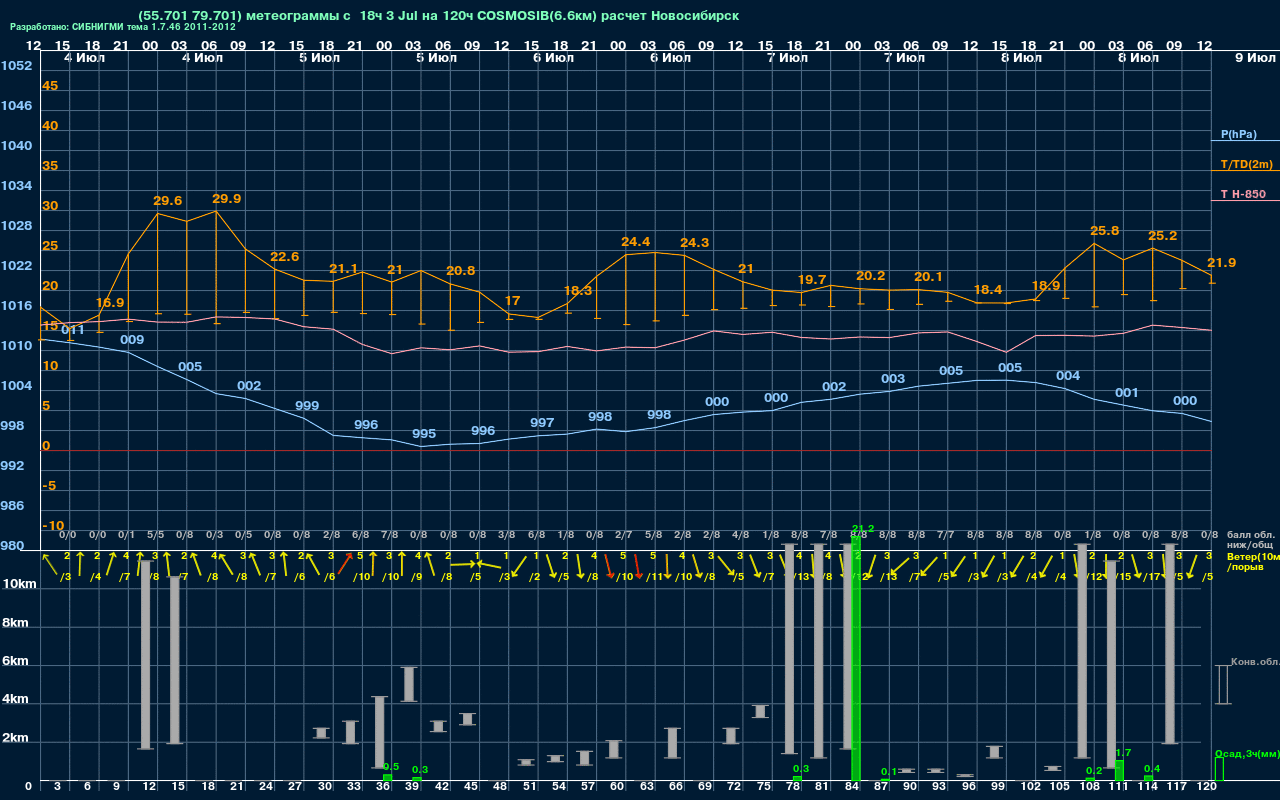Viewport: 1280px width, 800px height.
Task: Click the 18.9 temperature value
Action: (1046, 286)
